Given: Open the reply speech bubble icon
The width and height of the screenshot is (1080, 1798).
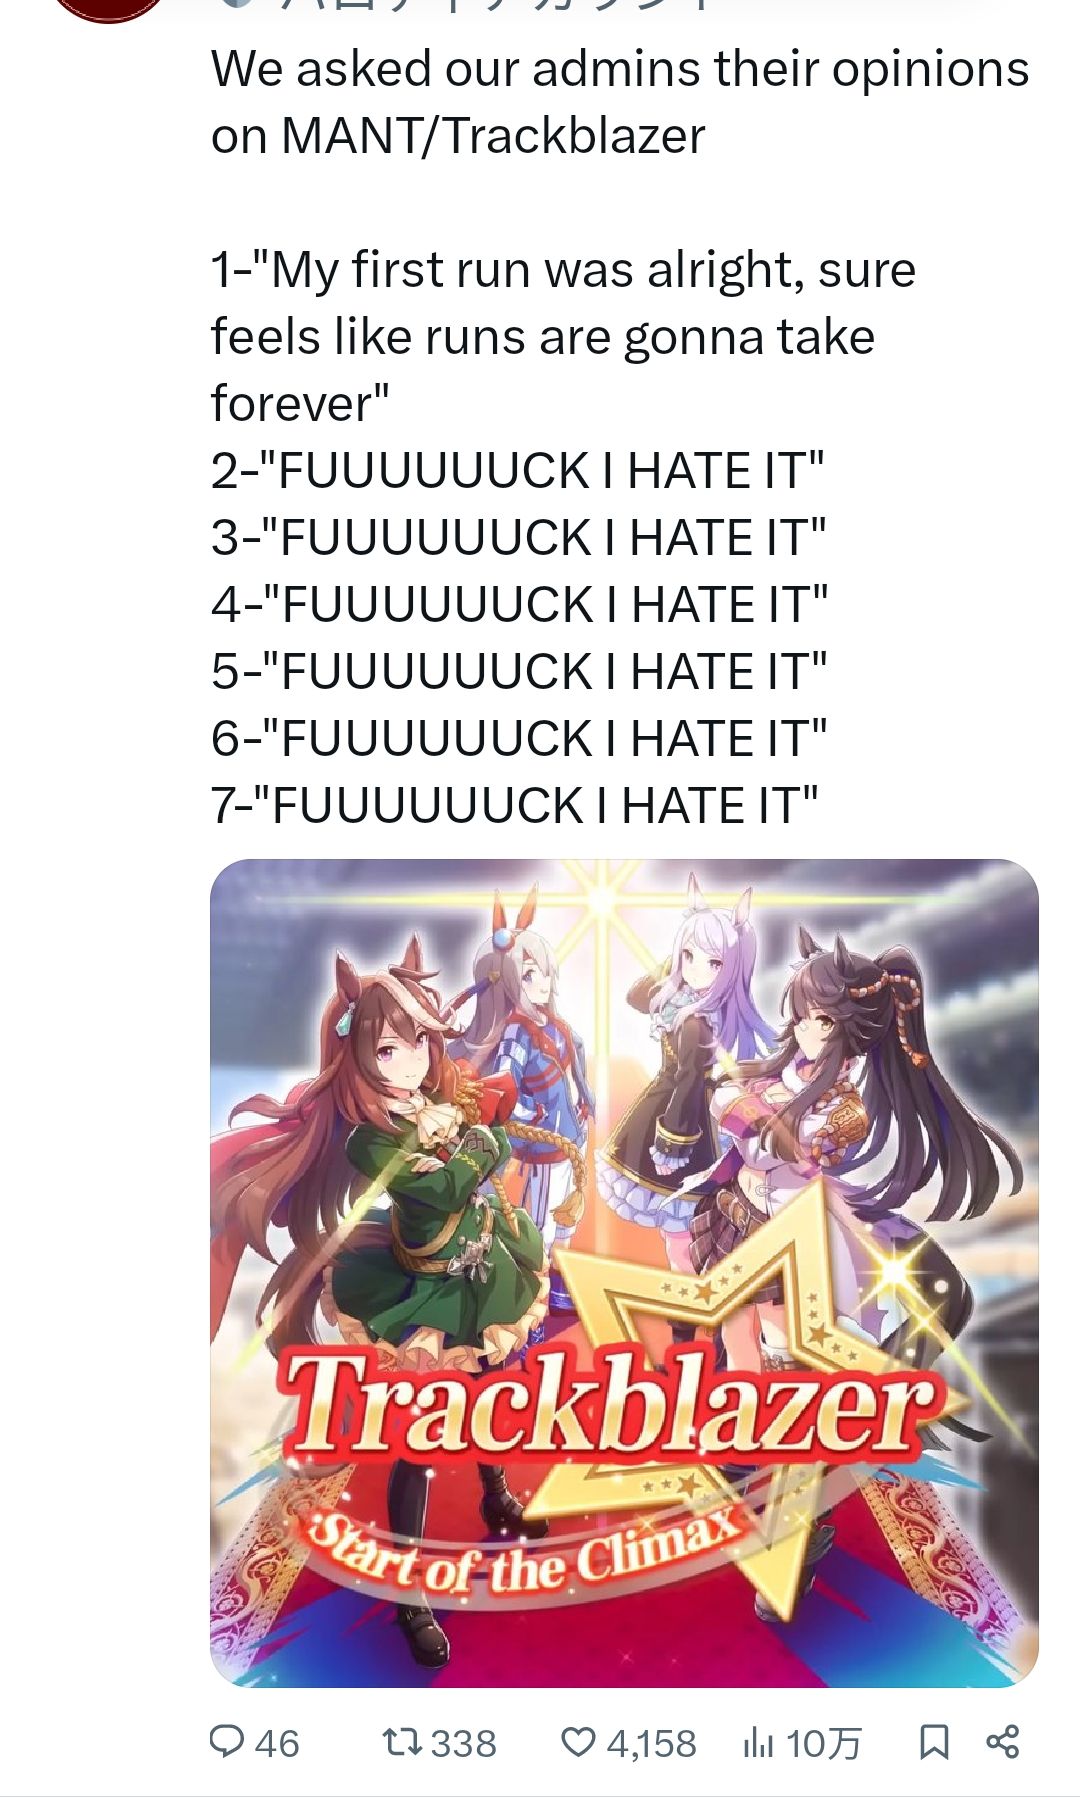Looking at the screenshot, I should (227, 1742).
